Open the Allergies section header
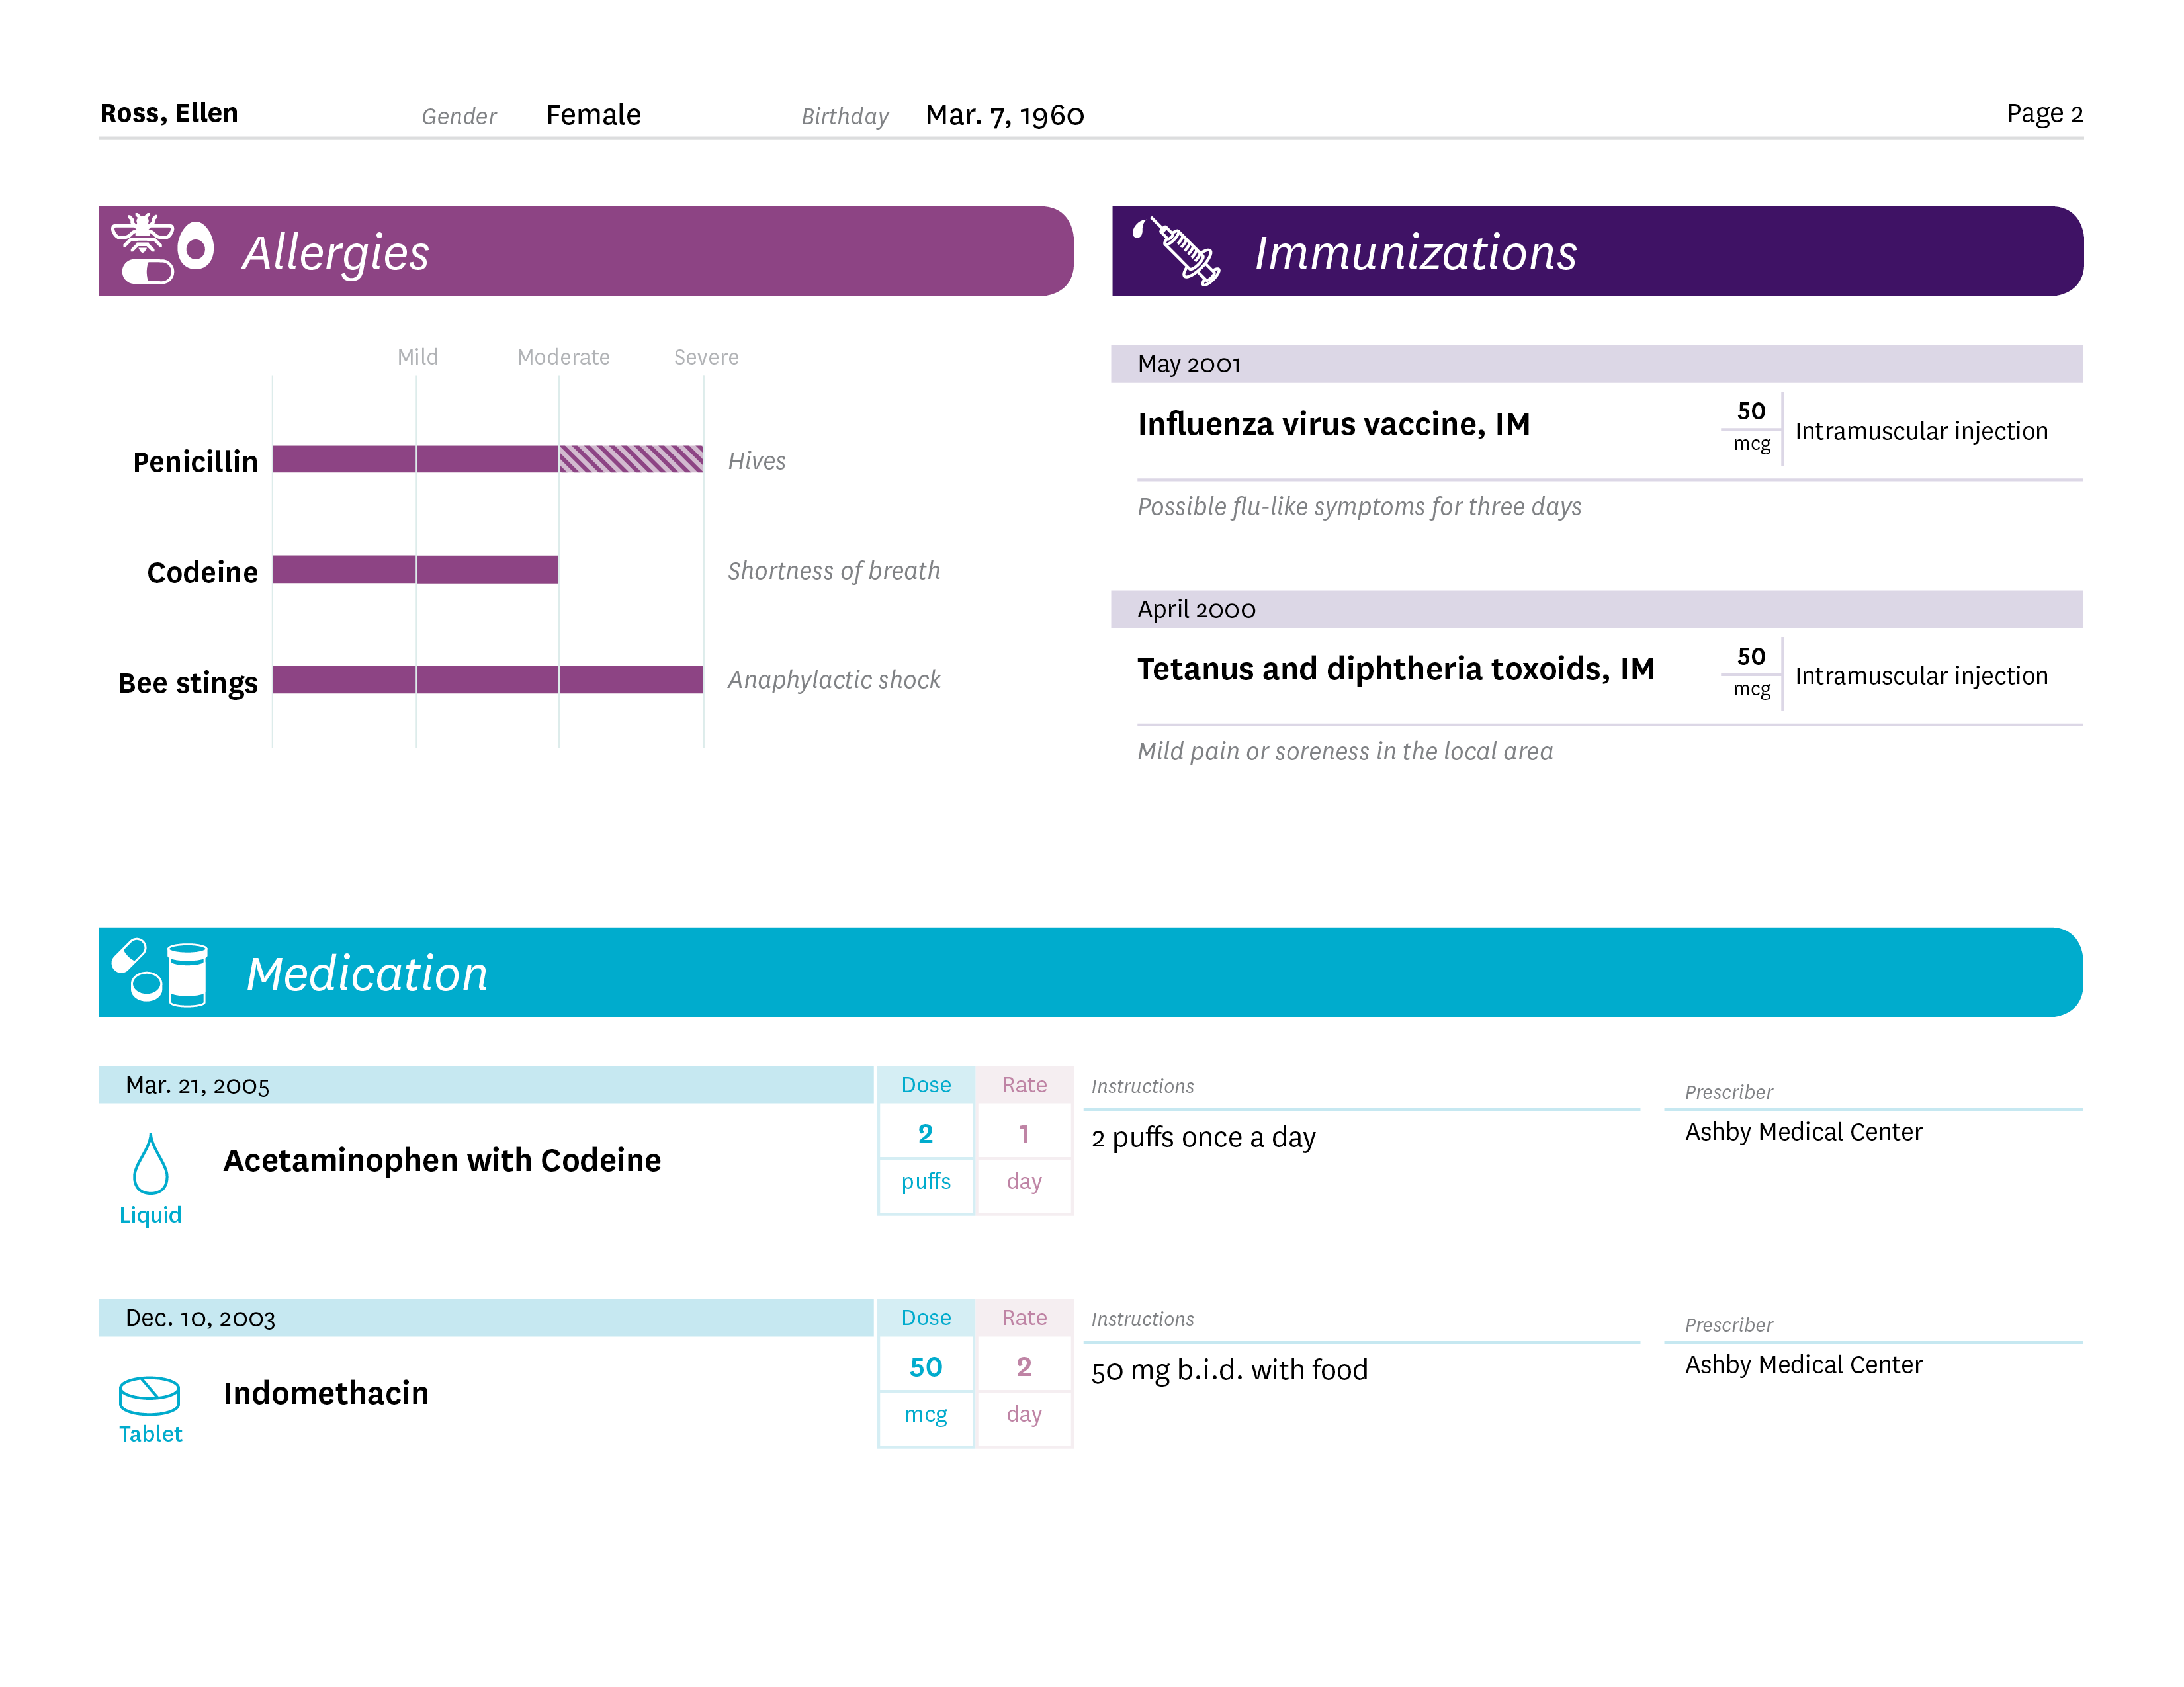2184x1687 pixels. pyautogui.click(x=336, y=252)
